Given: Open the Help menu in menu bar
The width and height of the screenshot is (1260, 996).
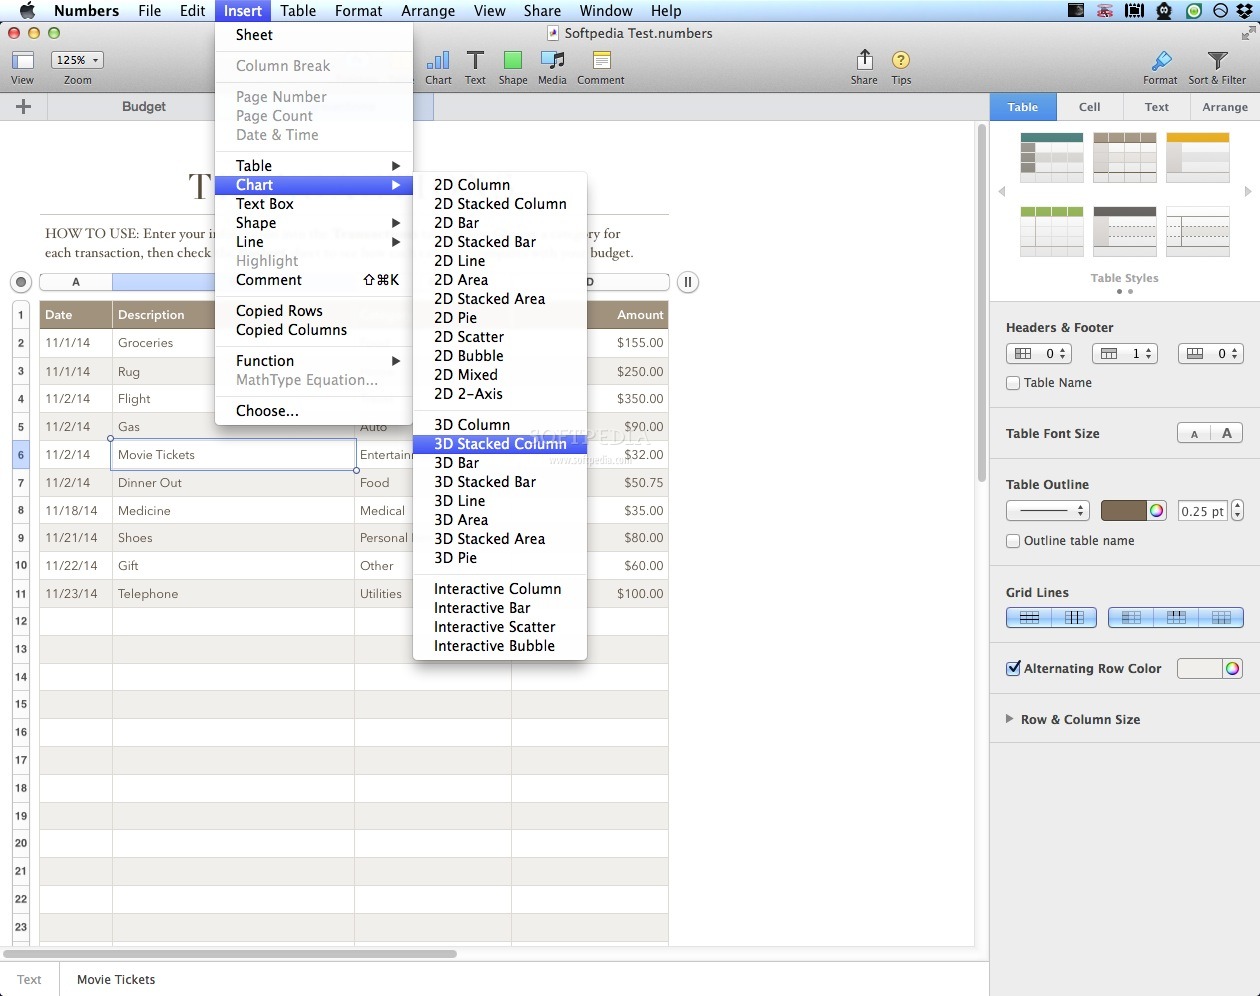Looking at the screenshot, I should (666, 11).
